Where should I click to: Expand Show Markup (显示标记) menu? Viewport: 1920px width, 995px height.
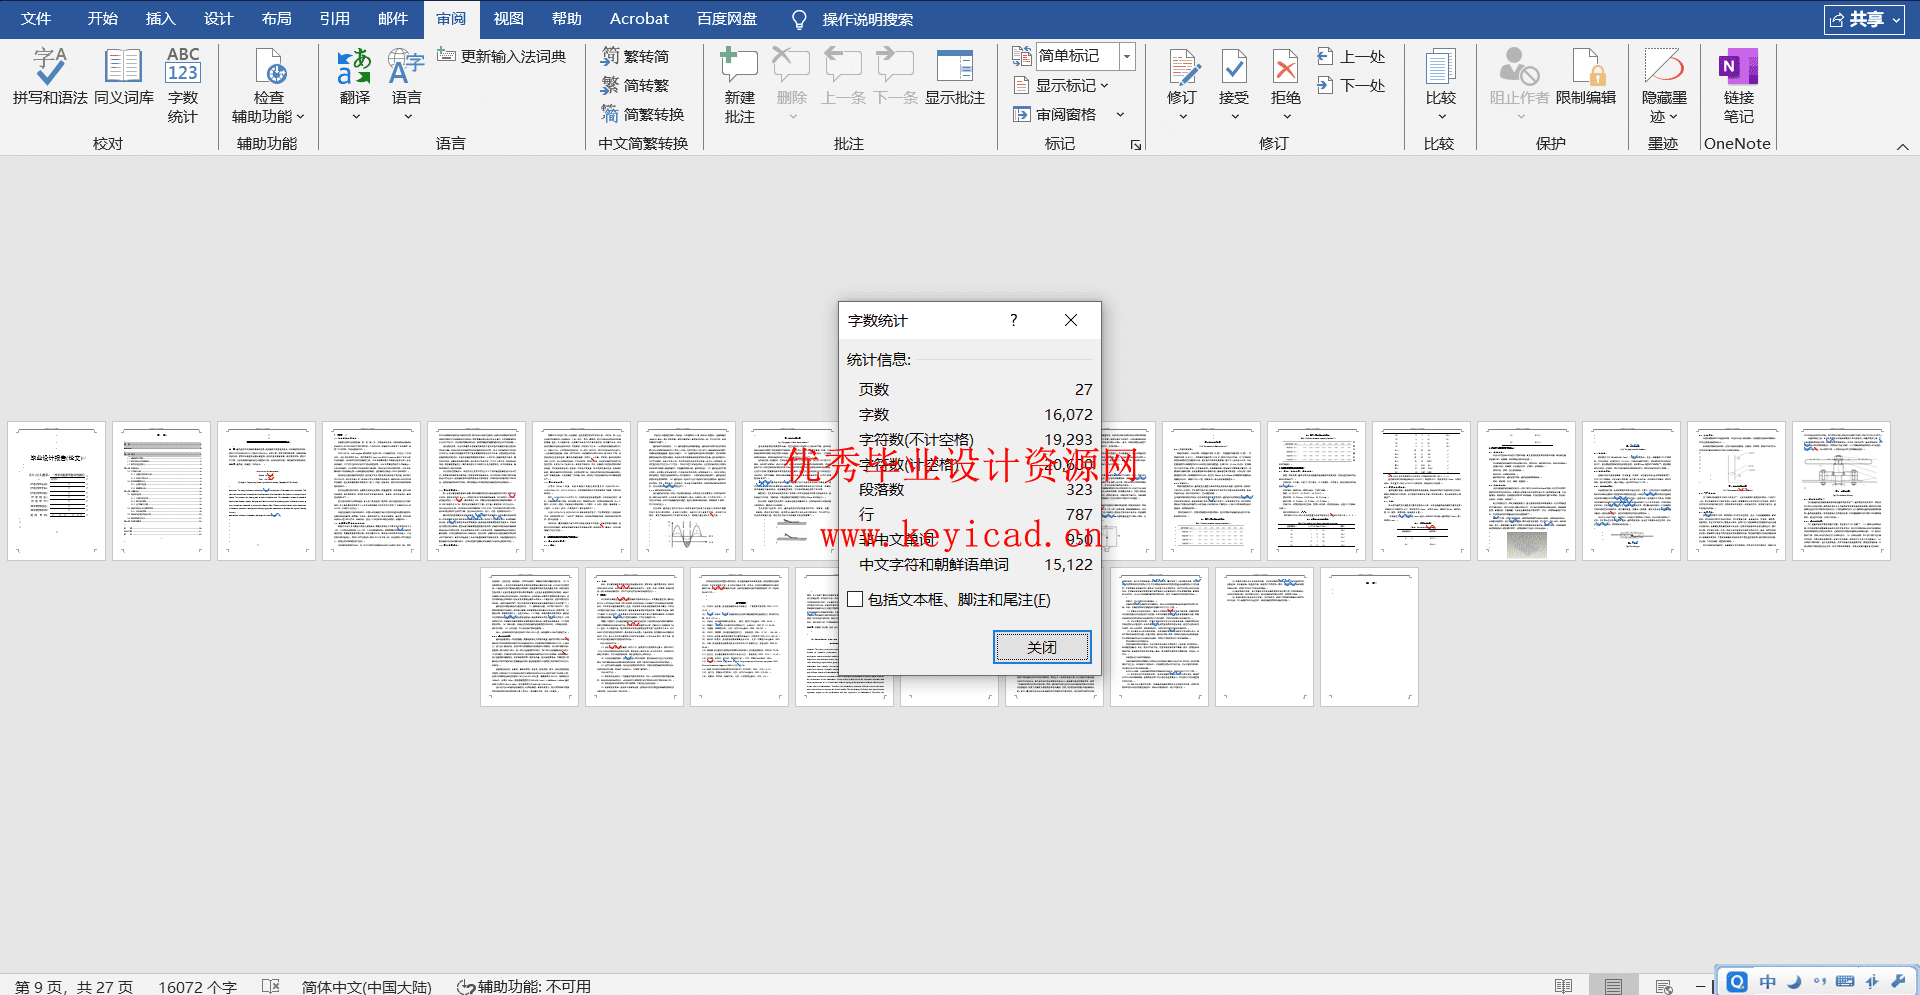[1061, 85]
